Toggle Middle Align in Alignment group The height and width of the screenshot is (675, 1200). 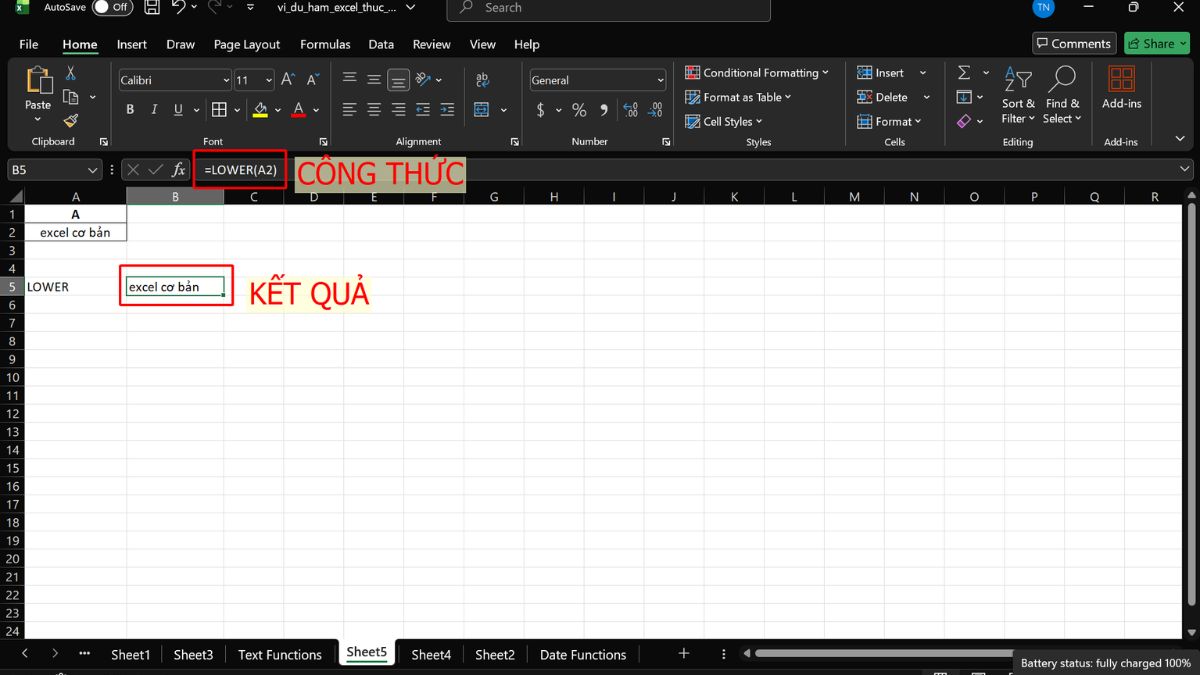374,80
